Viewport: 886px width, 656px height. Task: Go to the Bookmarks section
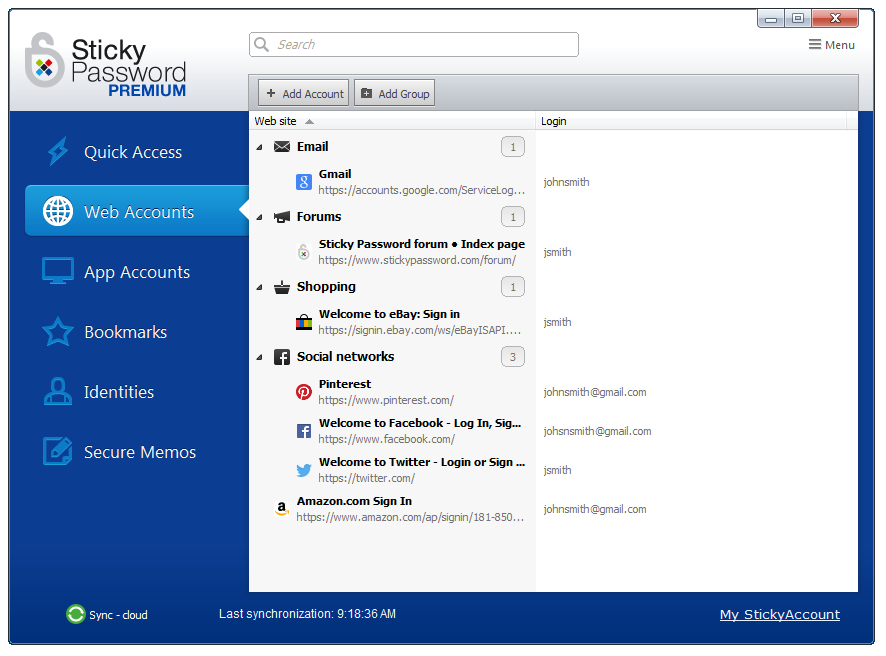[125, 332]
